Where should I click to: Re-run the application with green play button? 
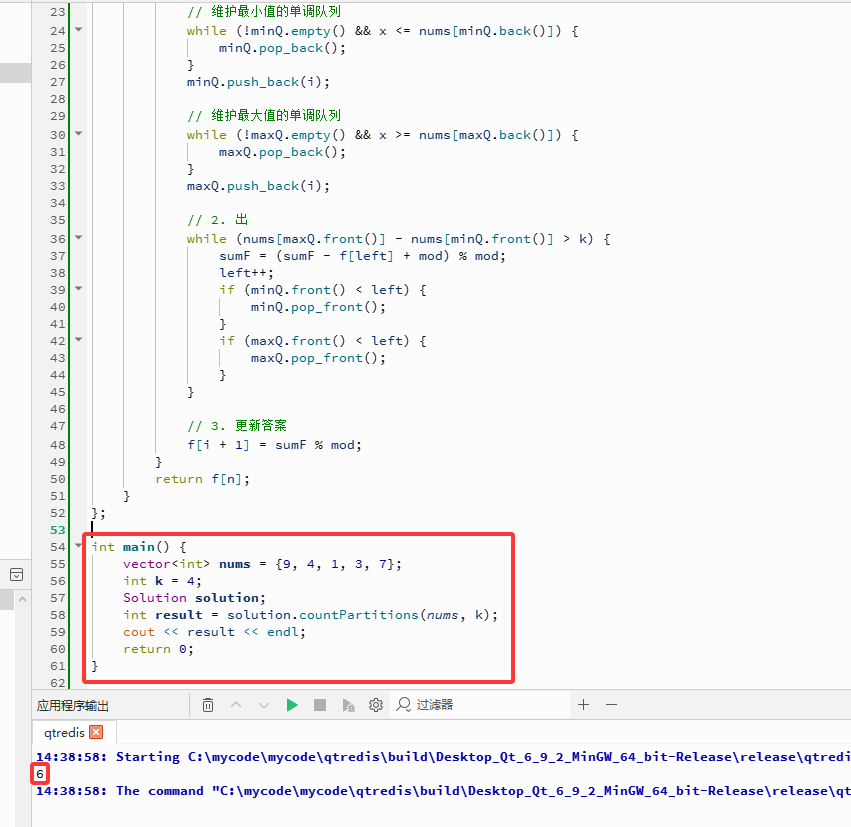292,705
